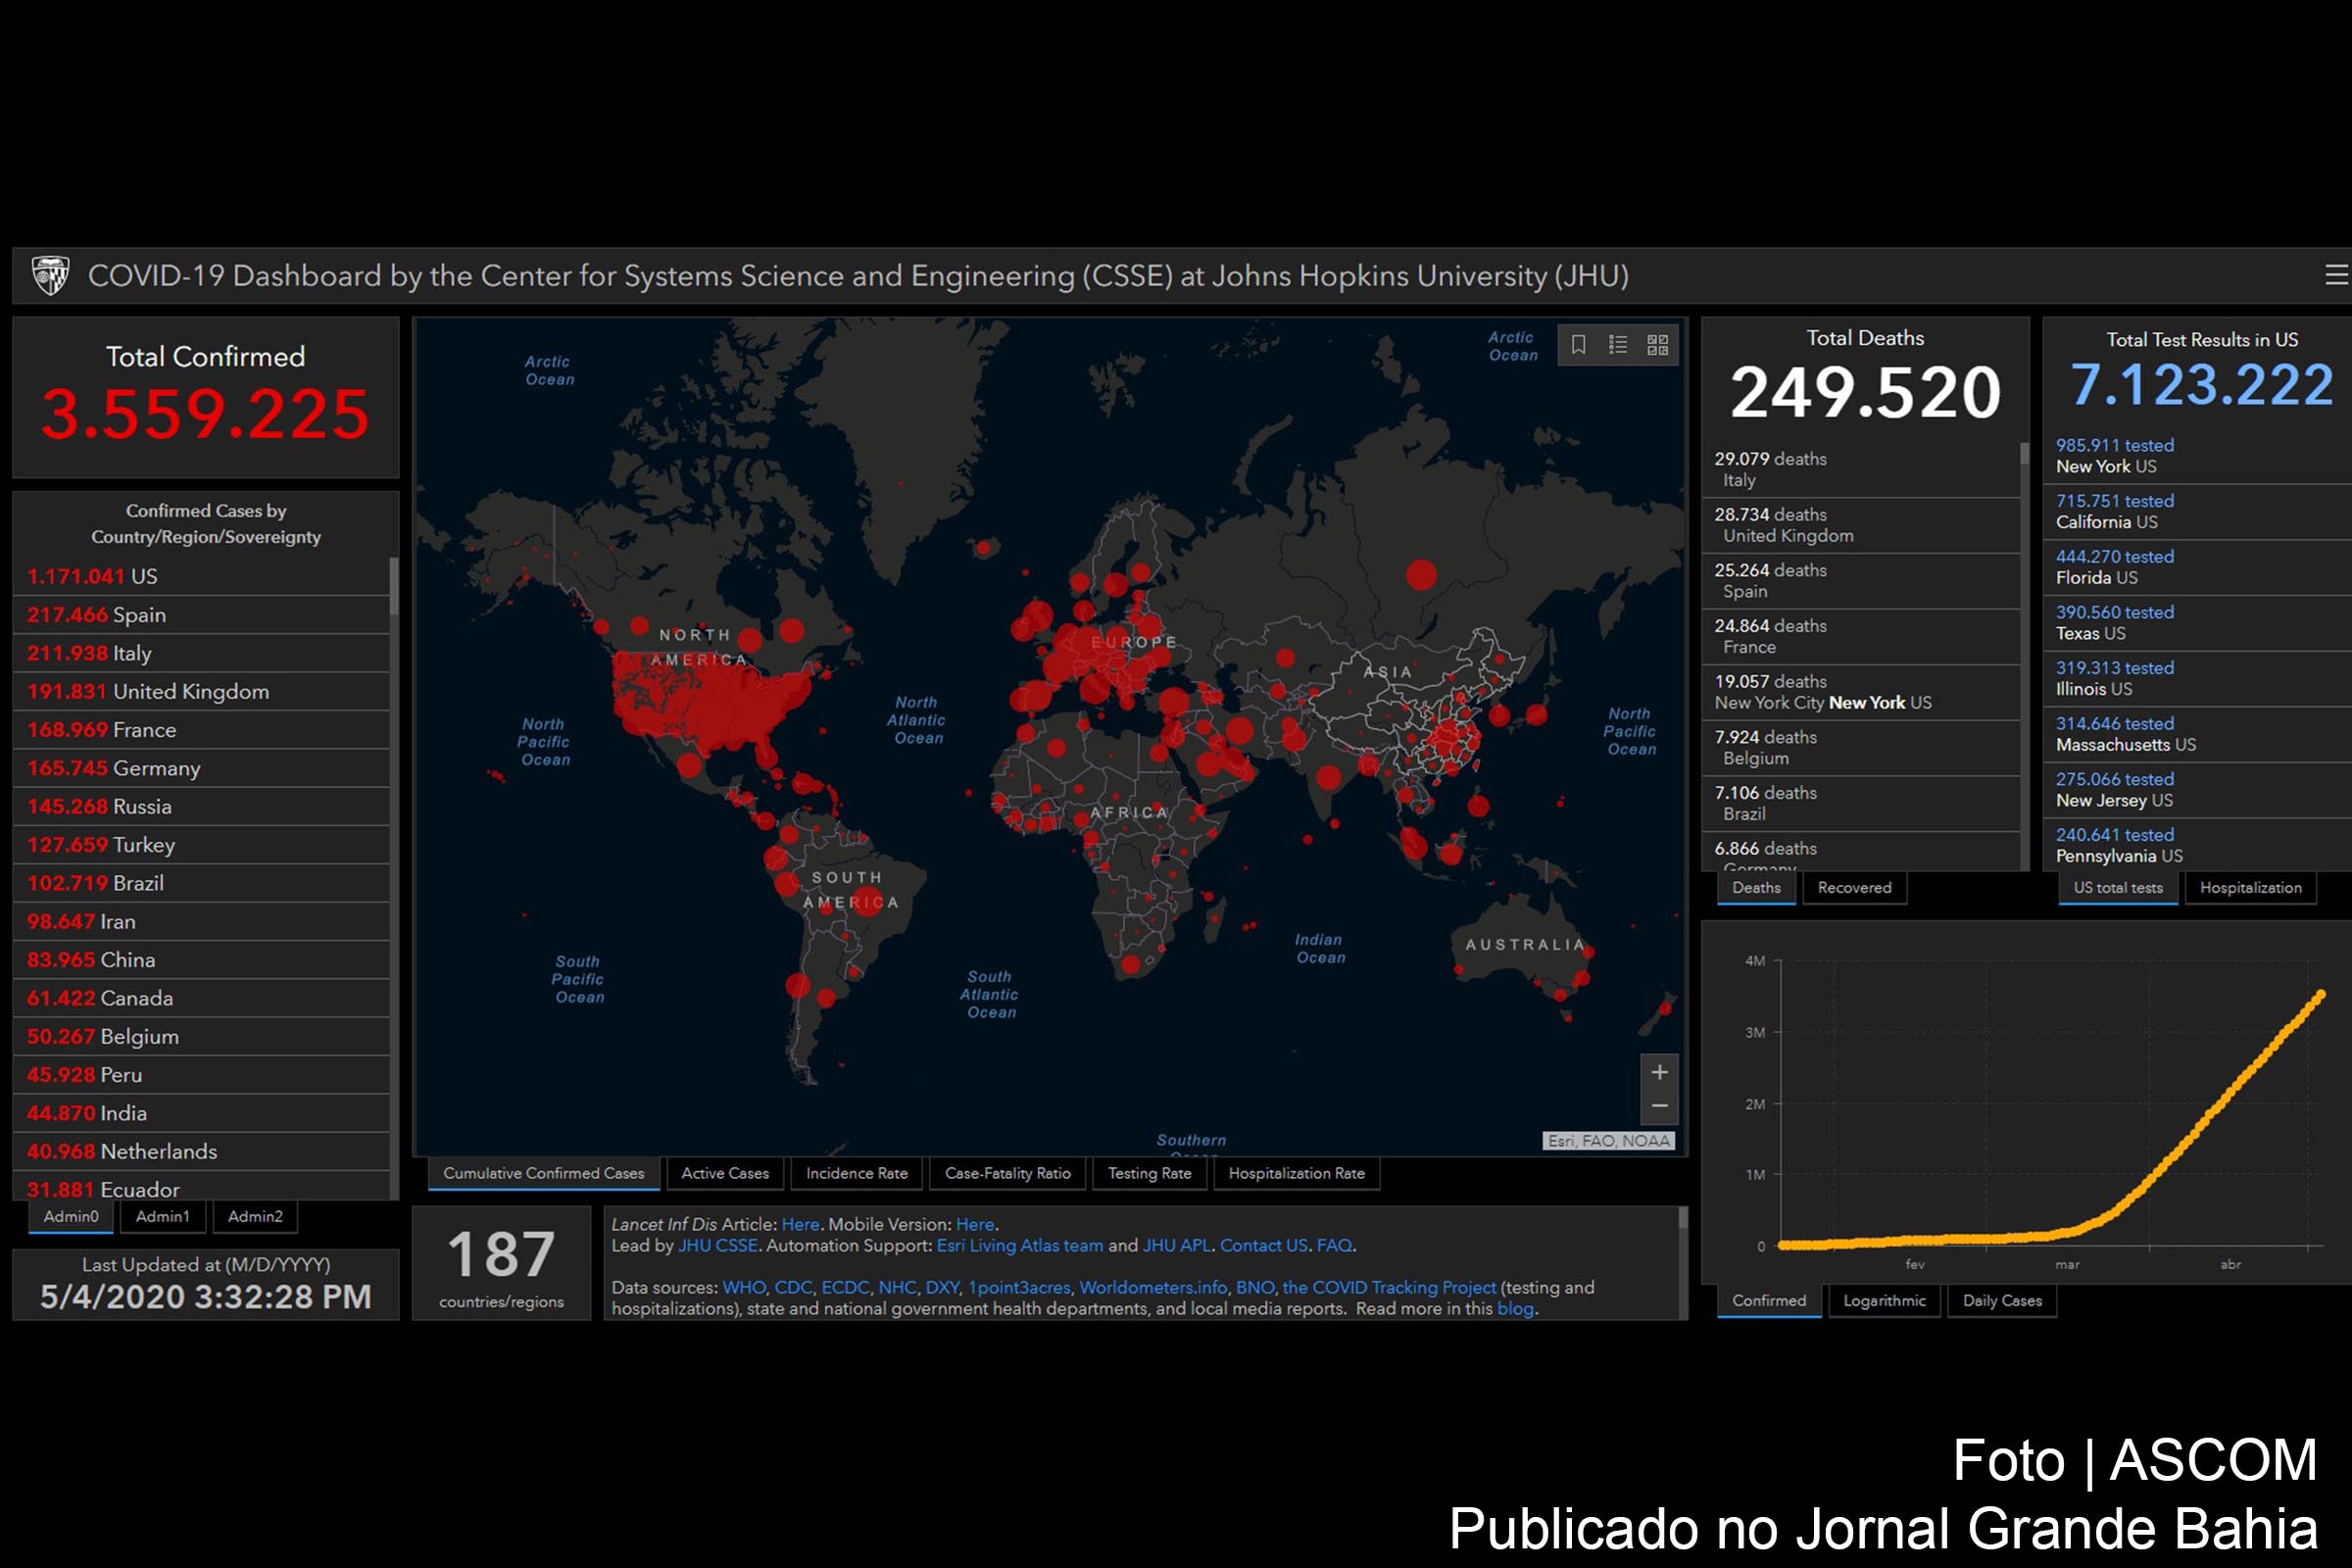Viewport: 2352px width, 1568px height.
Task: Click the info panel scrollbar thumb
Action: pos(1683,1217)
